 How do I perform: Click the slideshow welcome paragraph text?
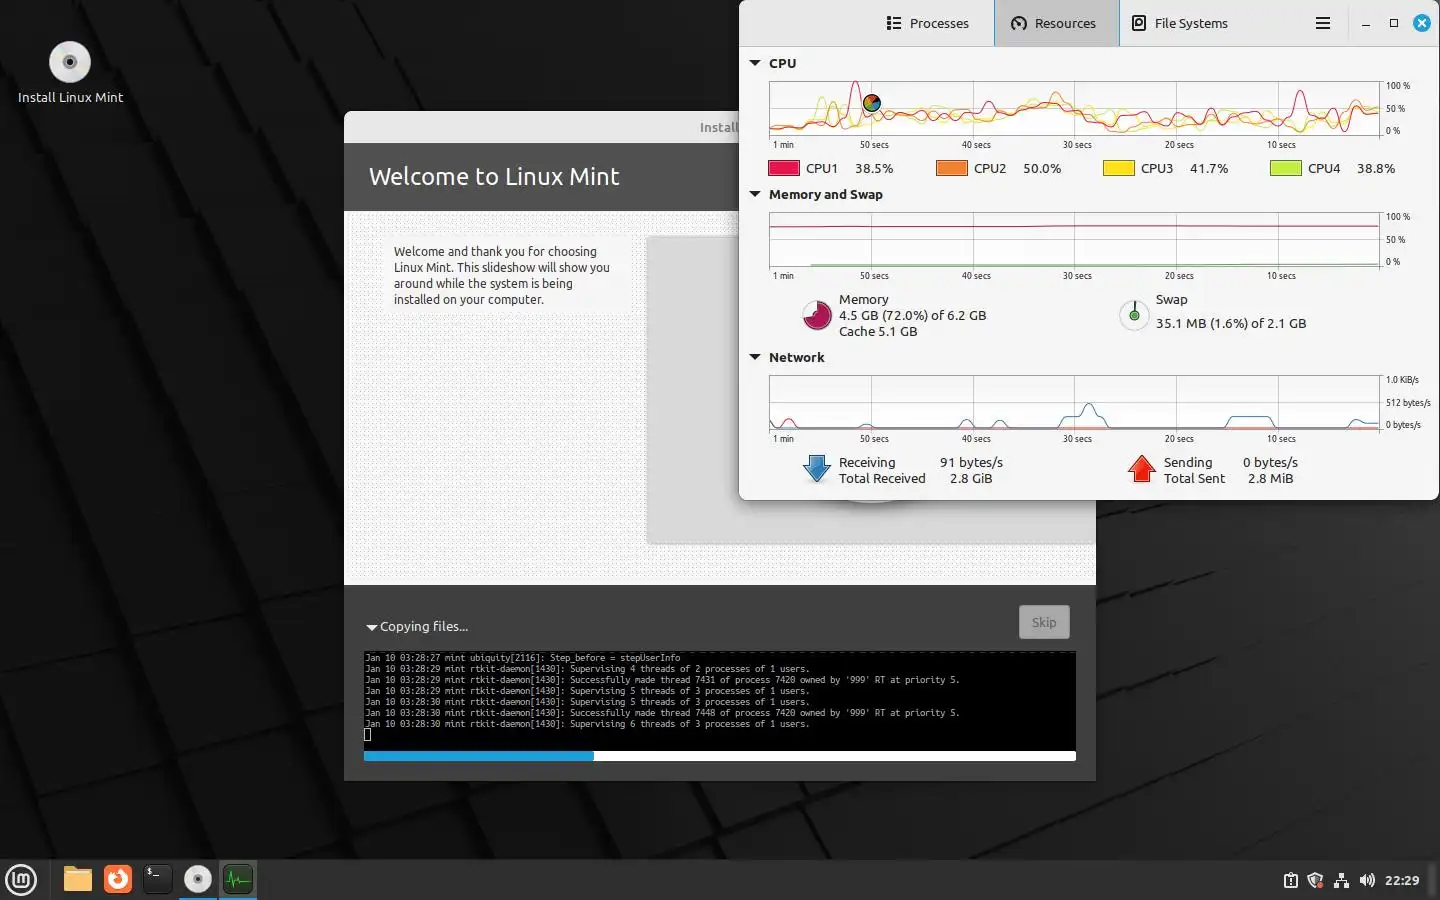tap(501, 275)
